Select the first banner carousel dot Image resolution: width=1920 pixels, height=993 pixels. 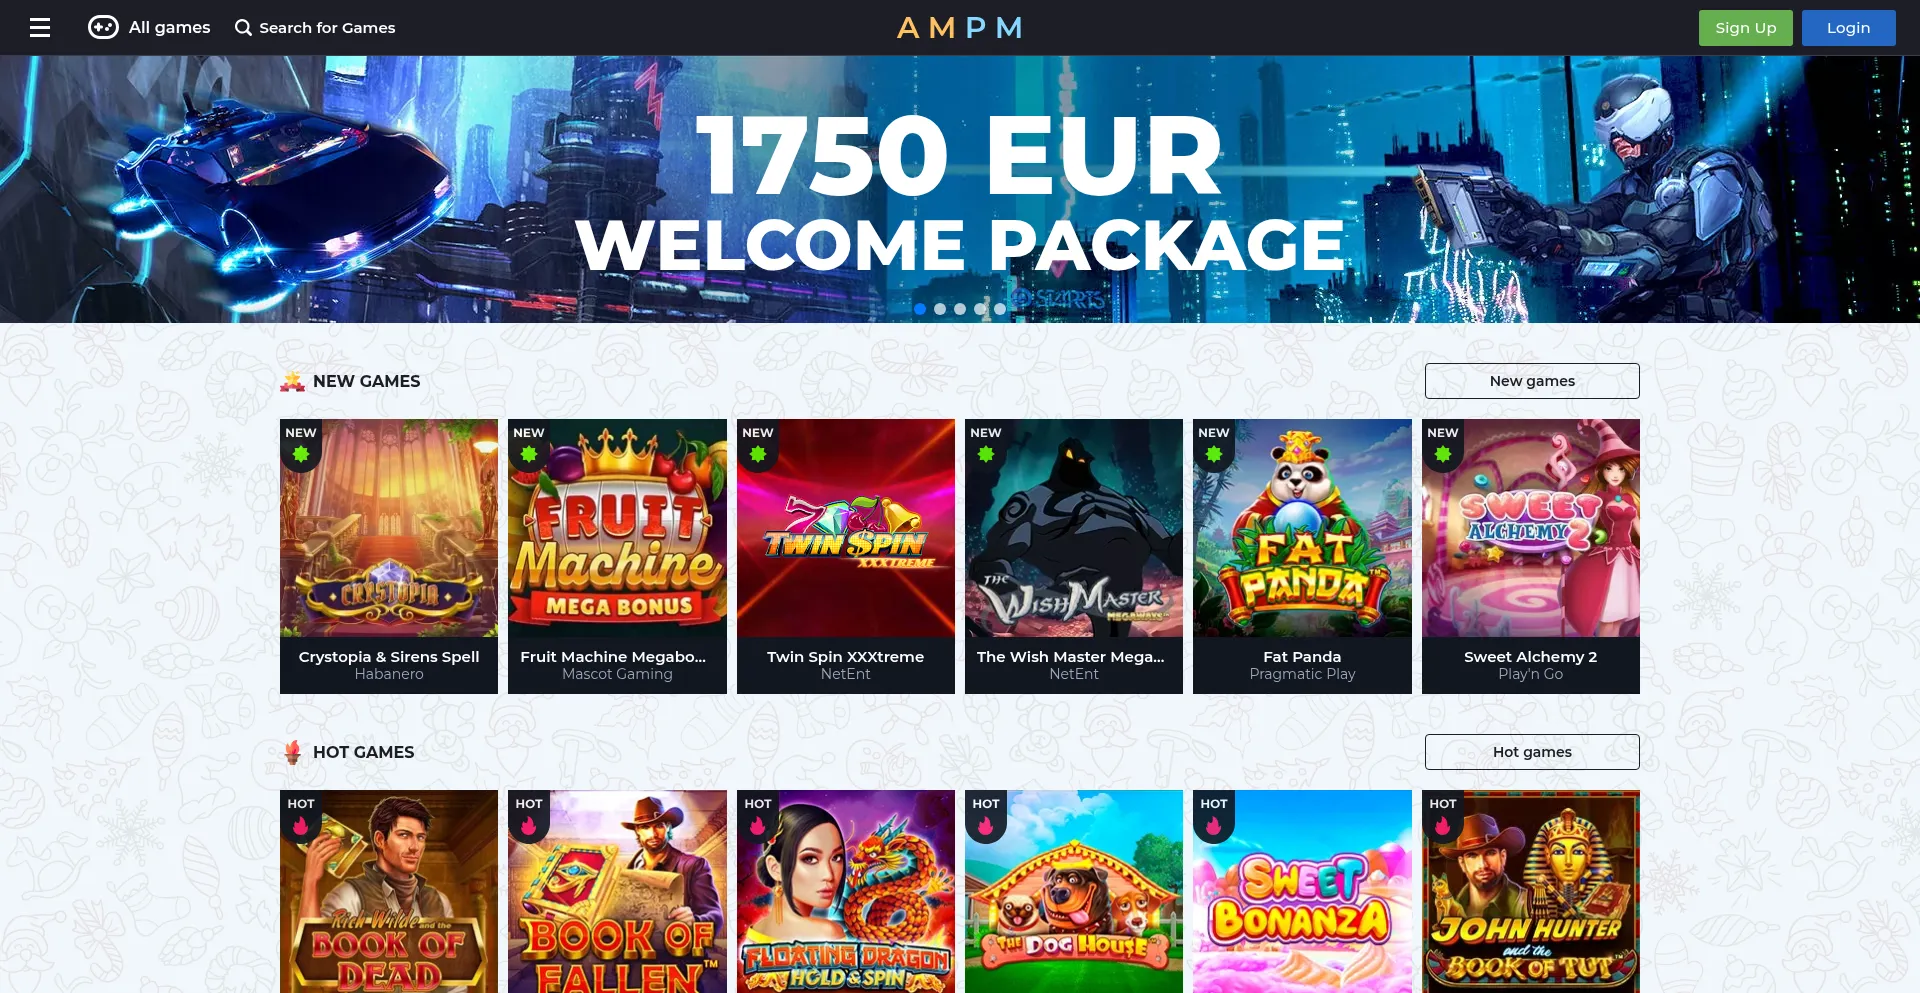tap(920, 309)
